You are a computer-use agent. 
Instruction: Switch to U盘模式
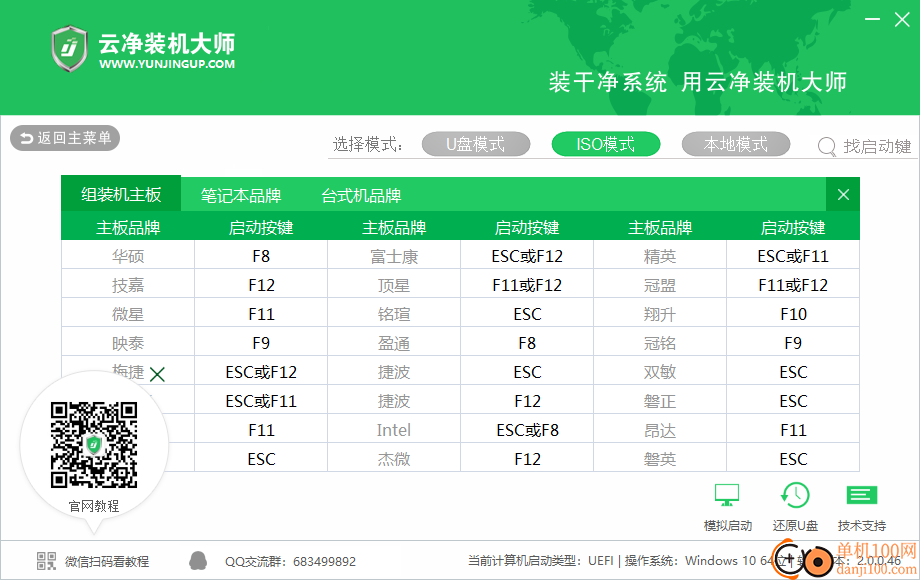point(476,144)
